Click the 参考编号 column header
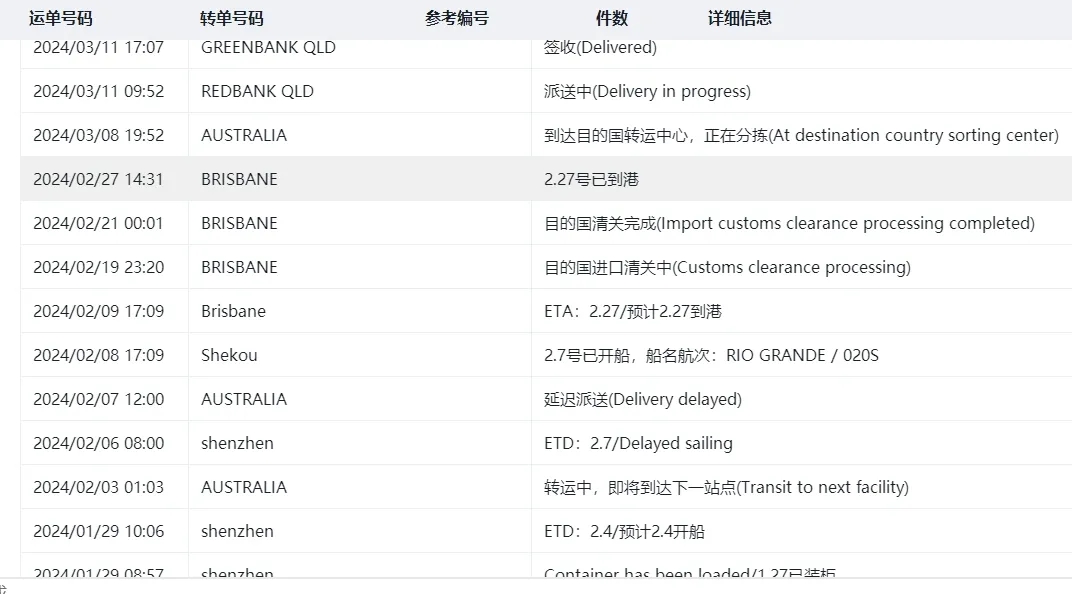This screenshot has height=594, width=1072. (457, 18)
